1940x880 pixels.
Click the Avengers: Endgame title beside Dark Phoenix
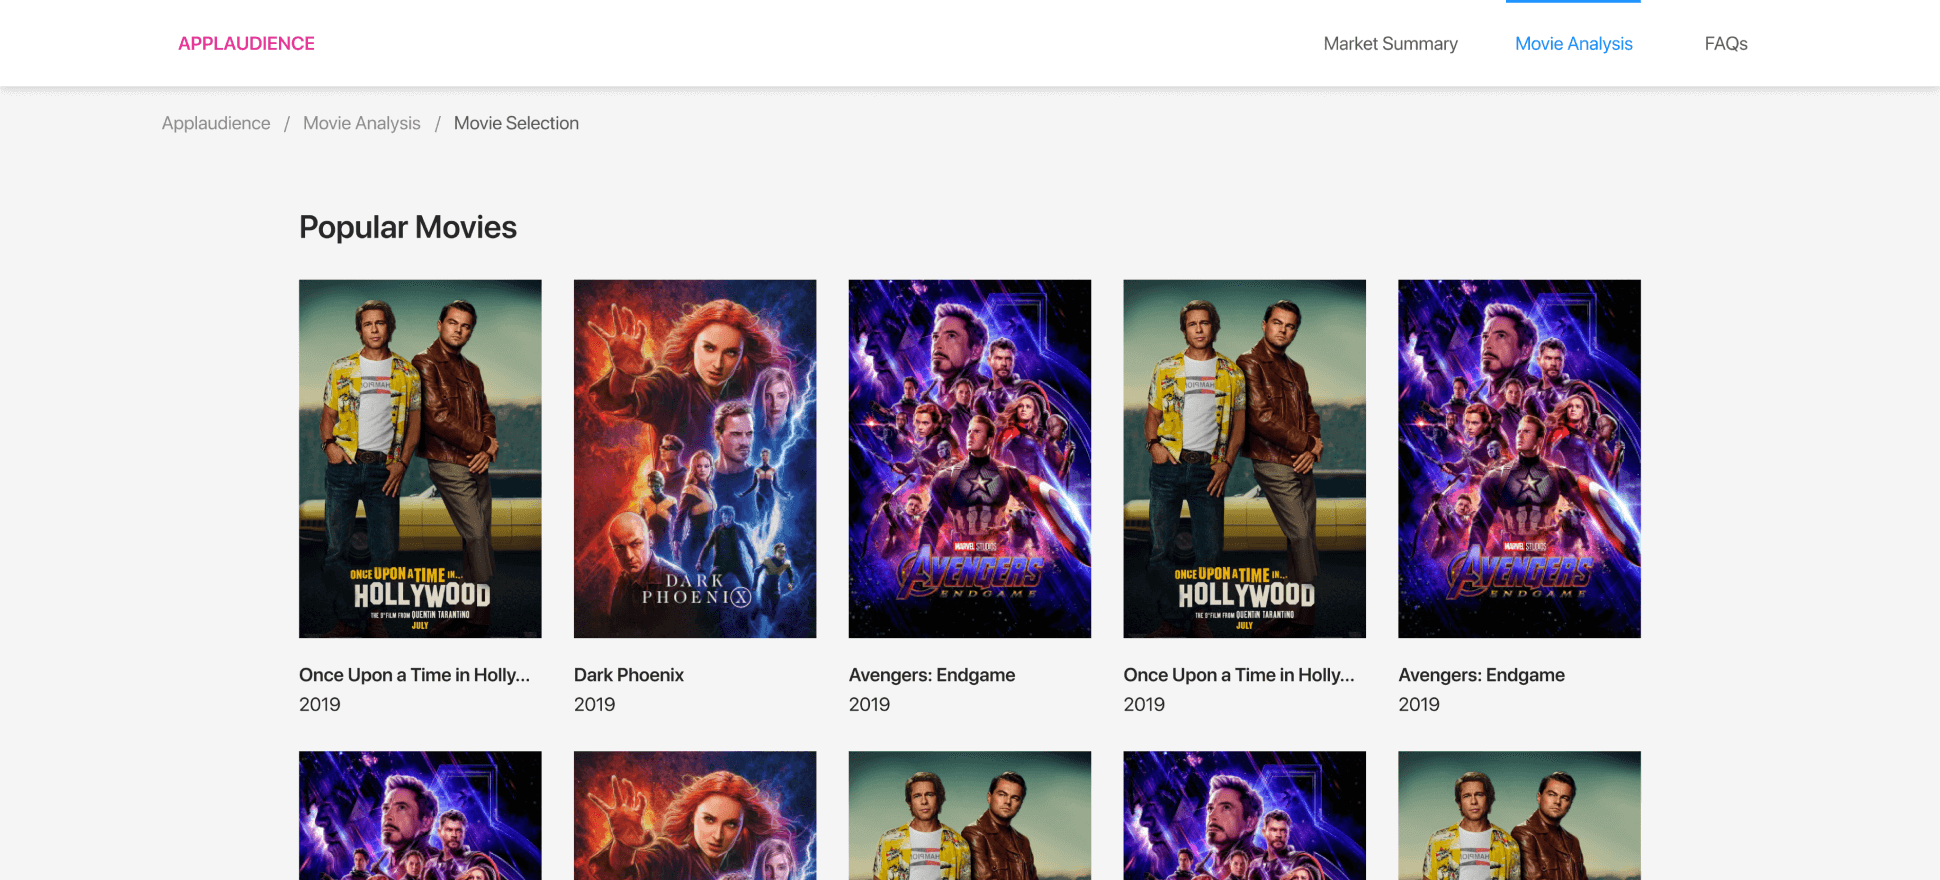[932, 675]
